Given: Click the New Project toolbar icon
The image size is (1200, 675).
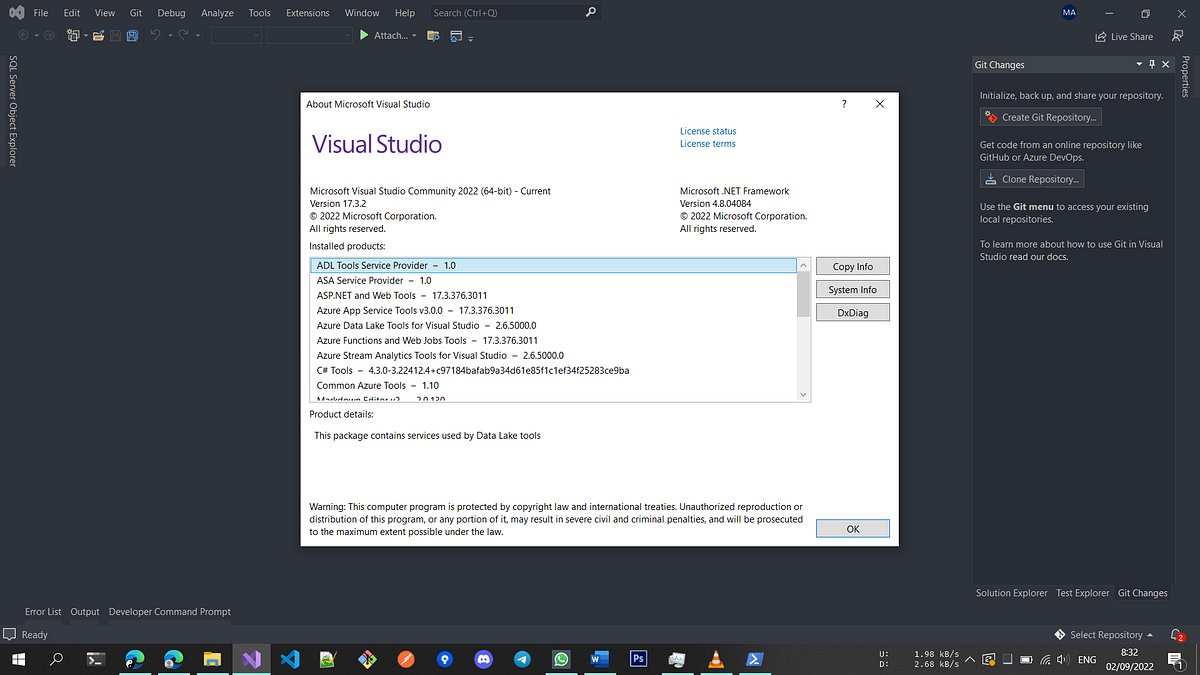Looking at the screenshot, I should point(72,35).
